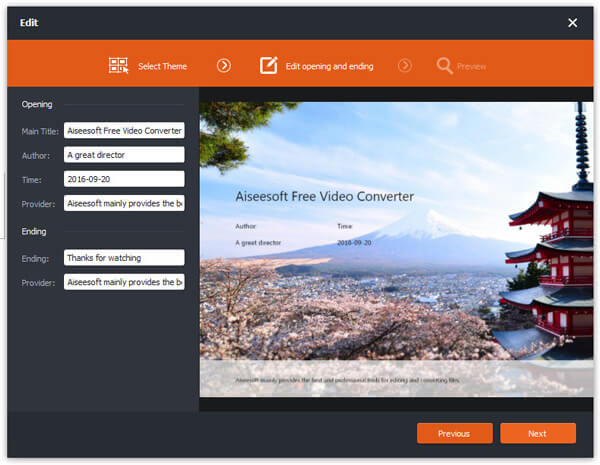Click the preview date 2016-09-20 text
600x465 pixels.
pos(354,243)
